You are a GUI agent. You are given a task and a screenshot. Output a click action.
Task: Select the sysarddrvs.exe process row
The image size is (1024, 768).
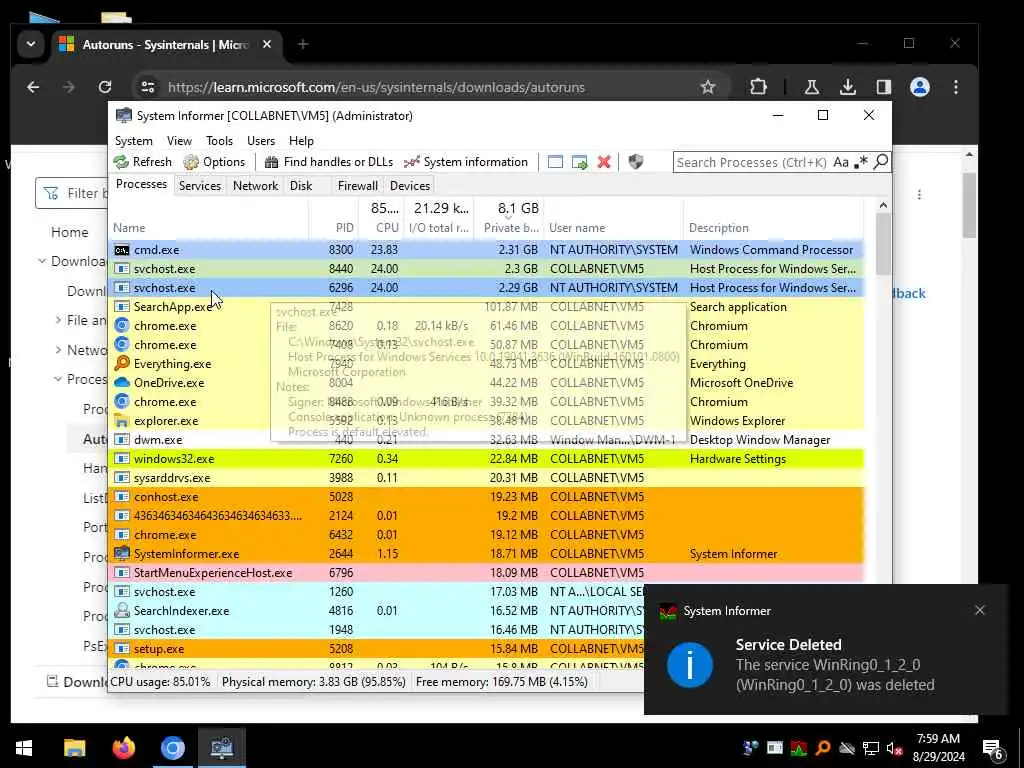coord(486,478)
